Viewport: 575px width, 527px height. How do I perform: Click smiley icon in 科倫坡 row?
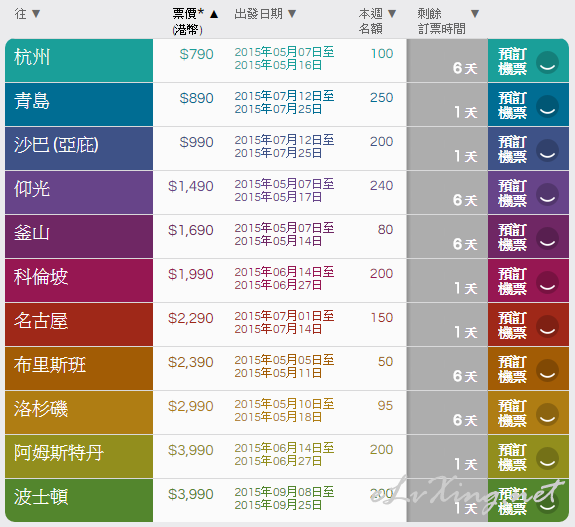547,282
